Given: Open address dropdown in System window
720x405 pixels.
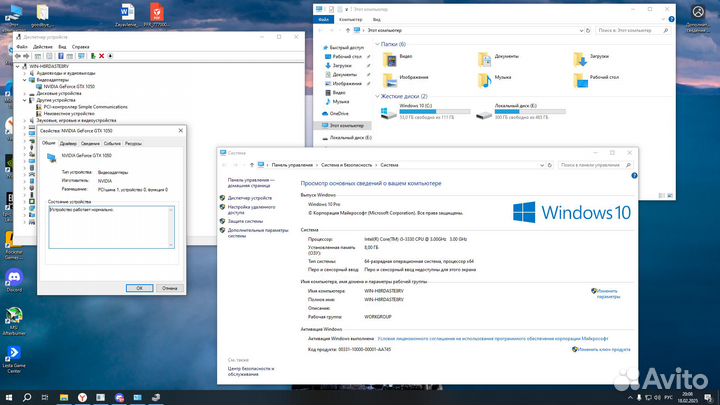Looking at the screenshot, I should pos(542,165).
